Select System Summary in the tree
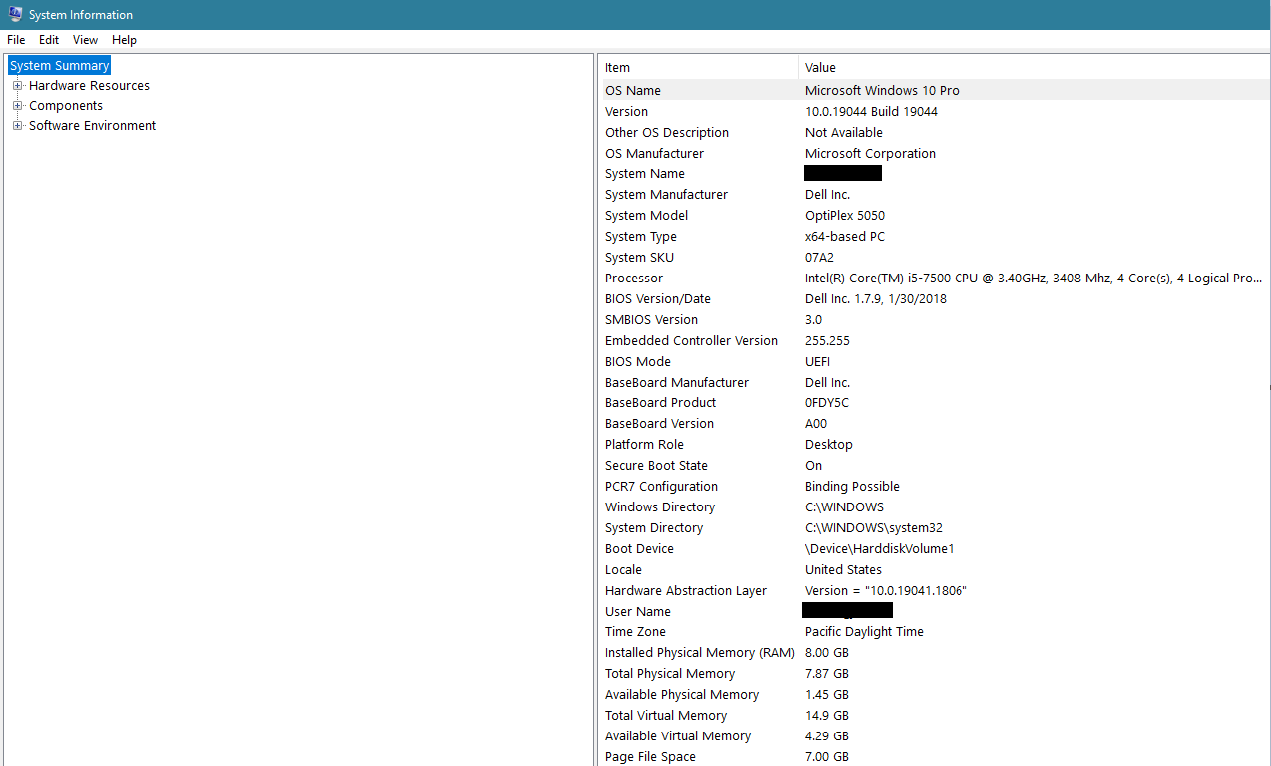Screen dimensions: 1271x766 [x=59, y=66]
